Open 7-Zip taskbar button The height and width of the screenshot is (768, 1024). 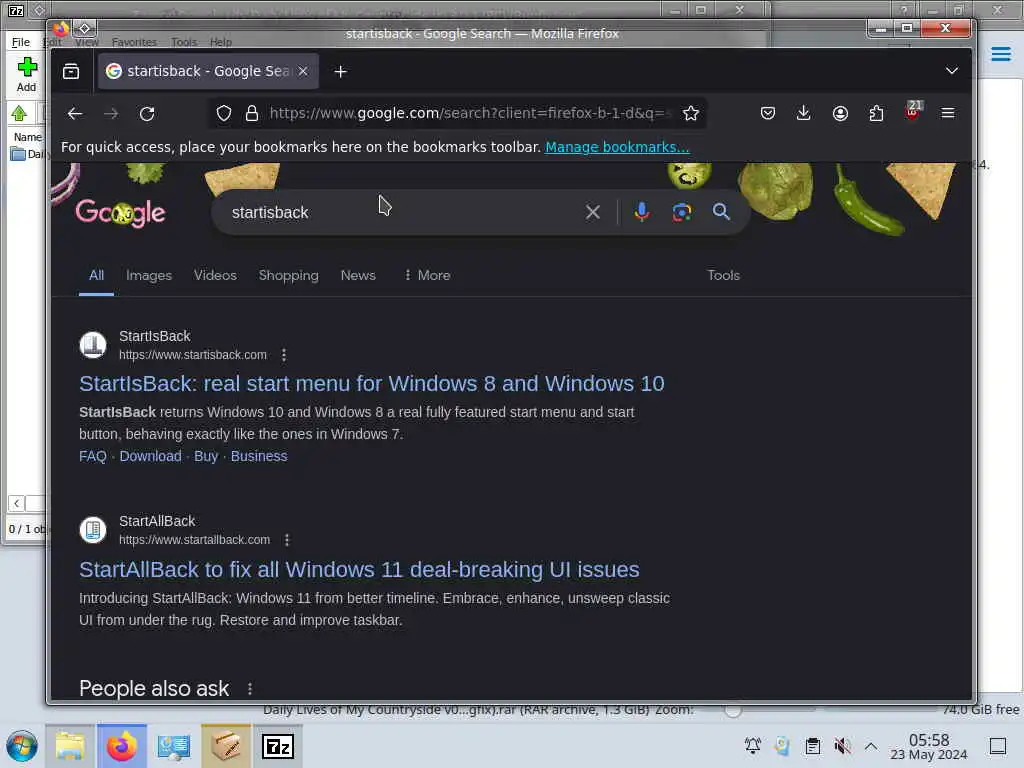(278, 746)
